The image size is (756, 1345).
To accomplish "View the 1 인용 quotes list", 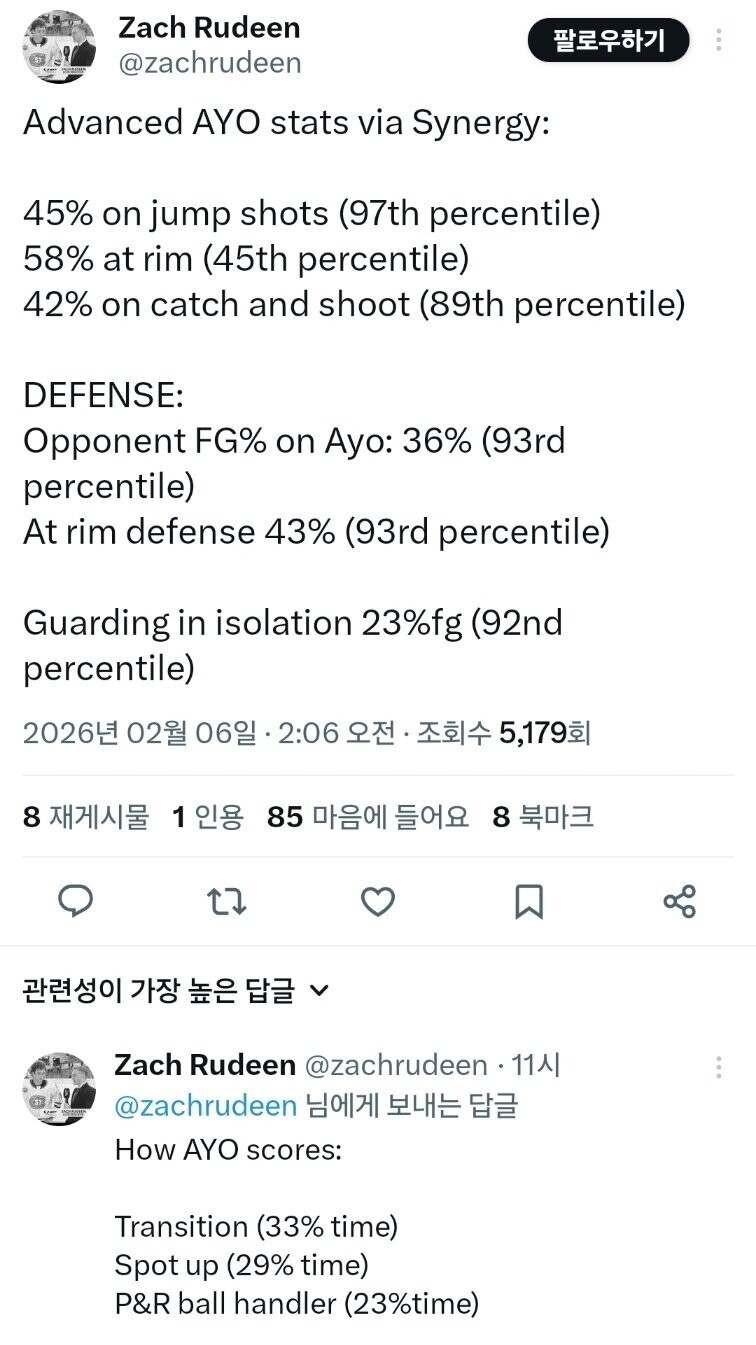I will 207,817.
